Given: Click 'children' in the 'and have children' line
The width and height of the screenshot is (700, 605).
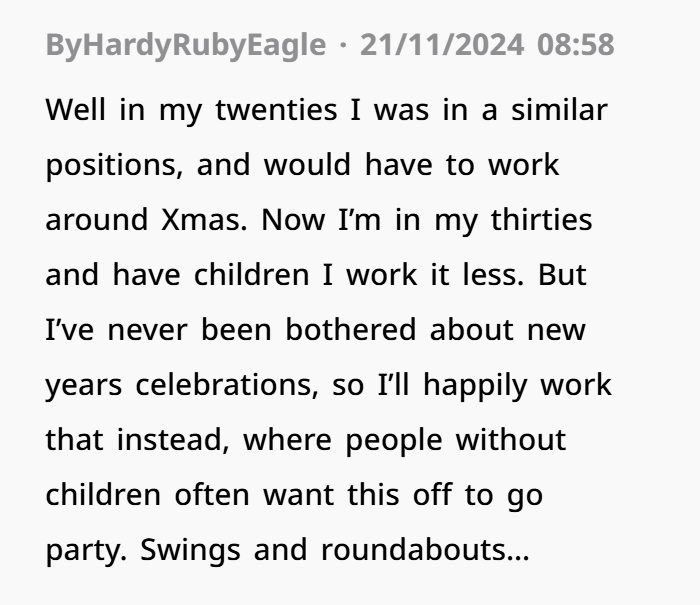Looking at the screenshot, I should [251, 275].
